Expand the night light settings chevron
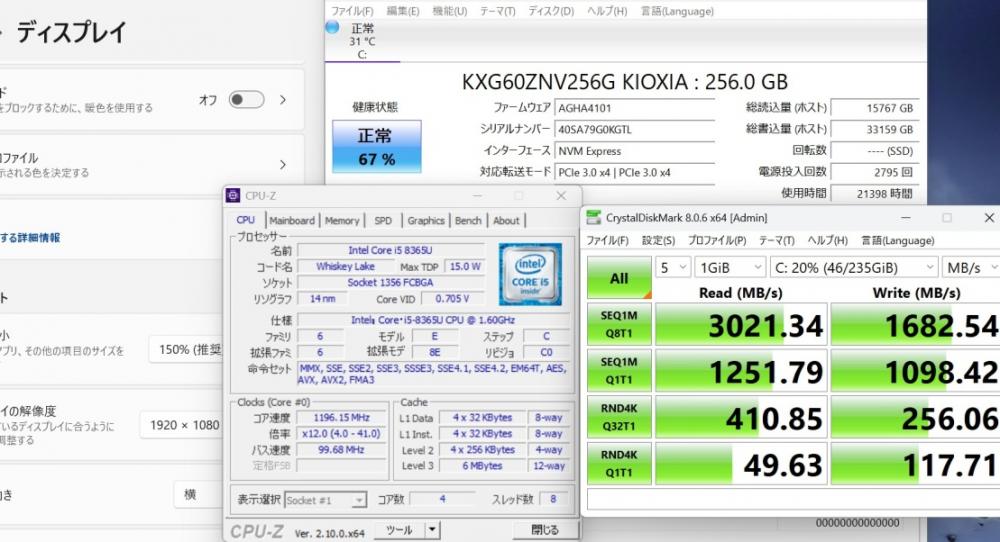 [x=283, y=99]
